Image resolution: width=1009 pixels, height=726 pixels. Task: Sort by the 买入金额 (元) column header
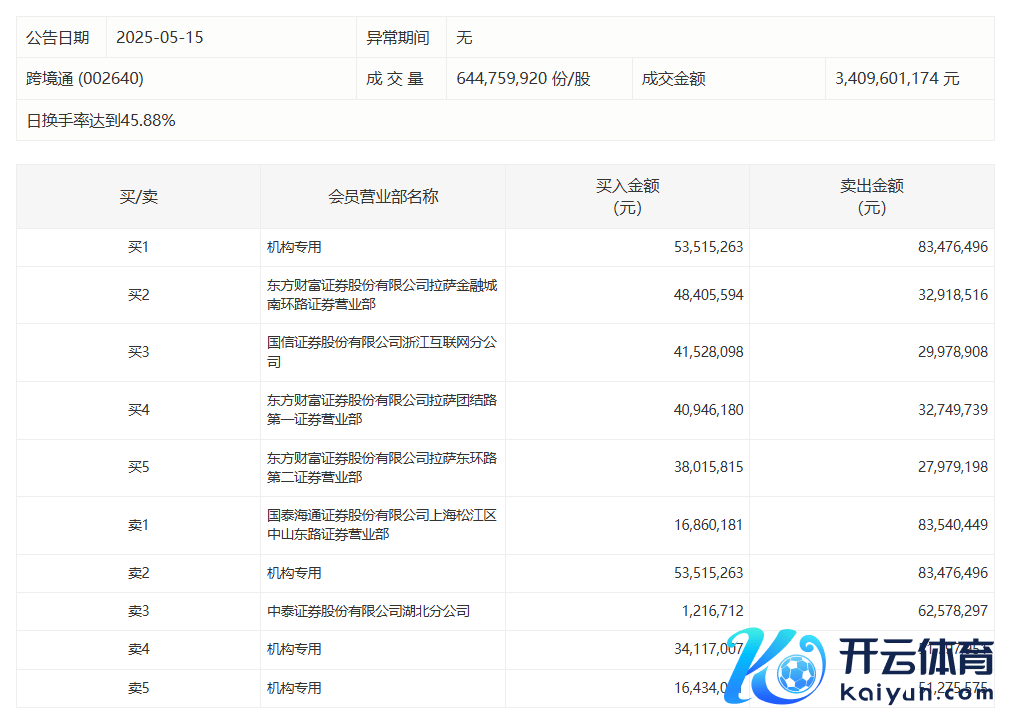627,197
